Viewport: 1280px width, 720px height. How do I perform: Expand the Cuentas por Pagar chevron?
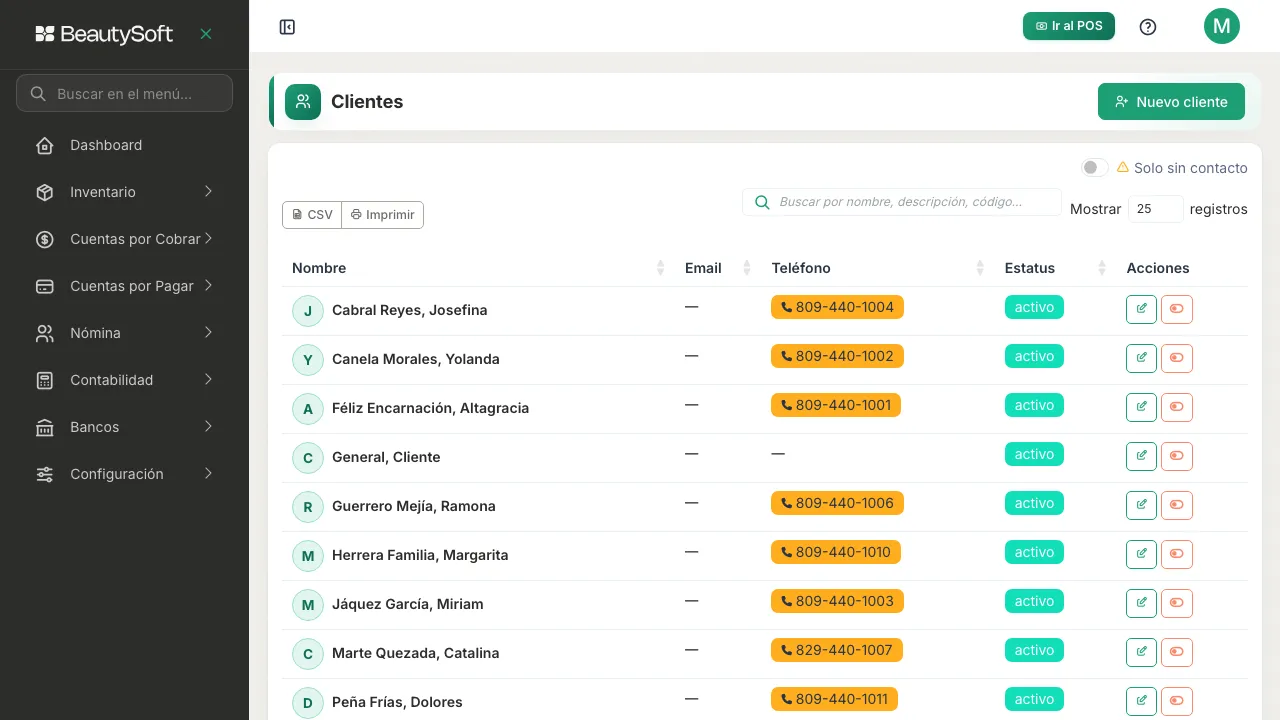click(209, 285)
